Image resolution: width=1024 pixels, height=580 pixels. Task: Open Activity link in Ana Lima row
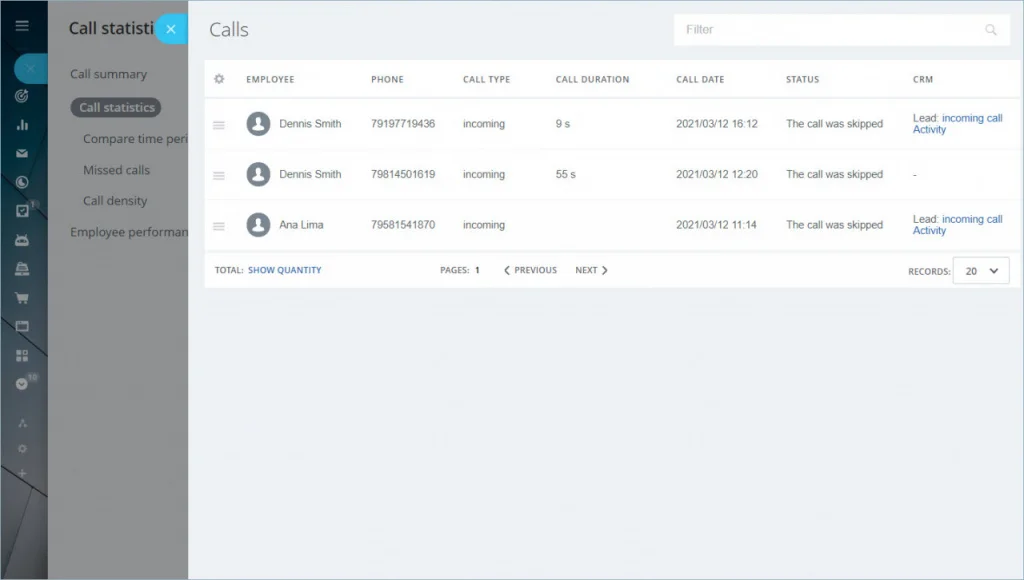pyautogui.click(x=929, y=231)
